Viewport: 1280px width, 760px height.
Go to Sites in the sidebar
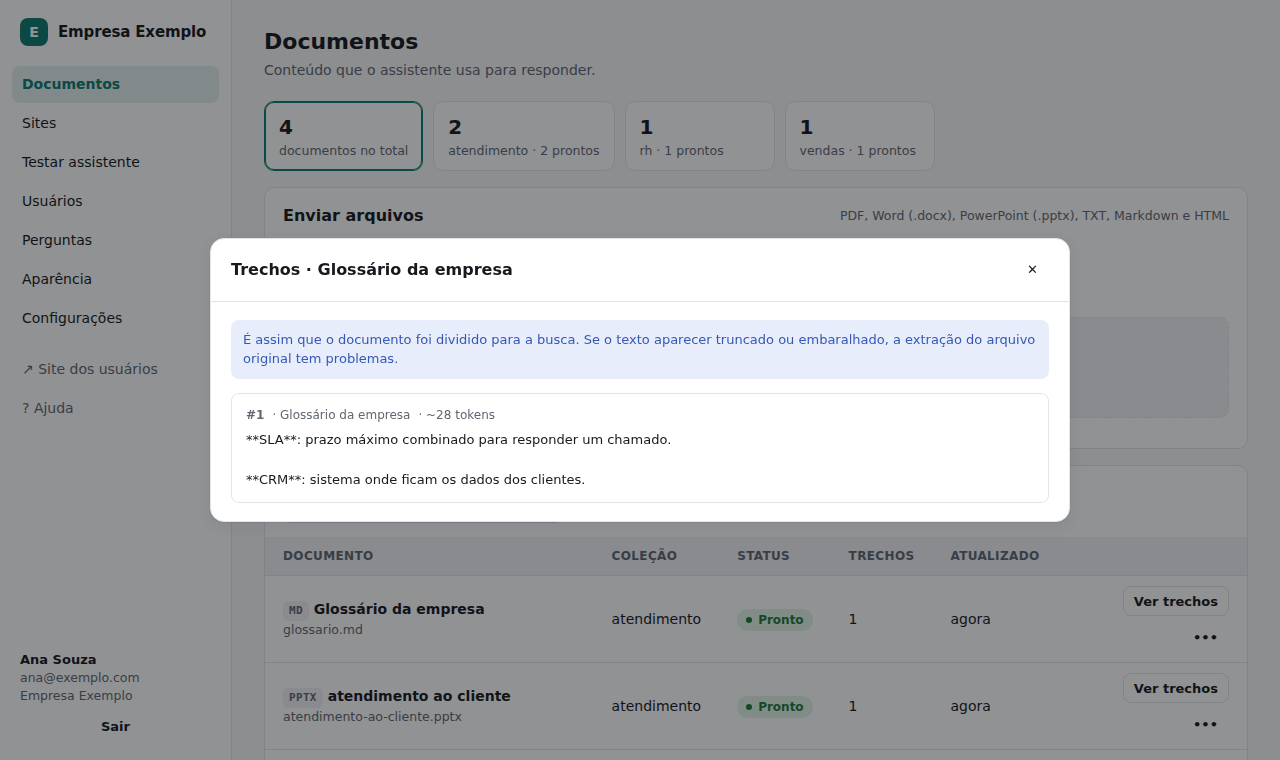point(115,123)
